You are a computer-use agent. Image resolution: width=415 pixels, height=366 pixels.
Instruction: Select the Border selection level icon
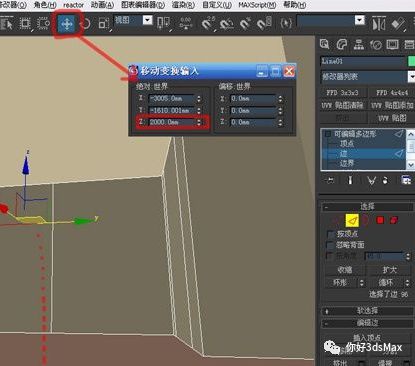coord(365,220)
